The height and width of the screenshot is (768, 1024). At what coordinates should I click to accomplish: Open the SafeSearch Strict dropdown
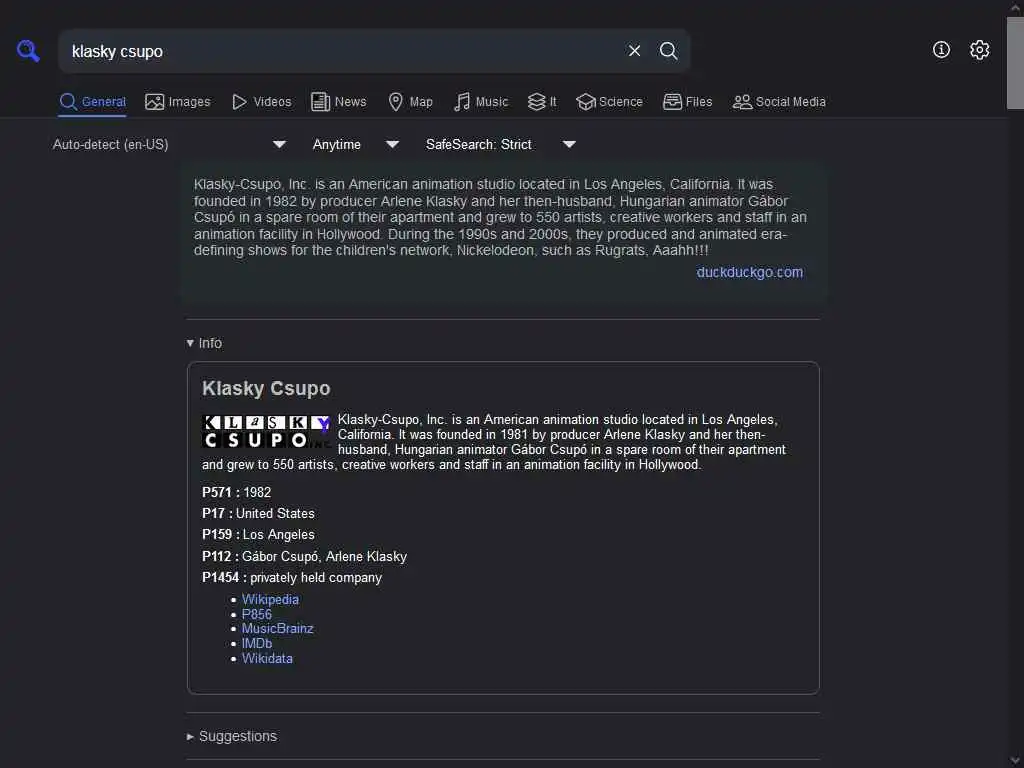click(500, 144)
